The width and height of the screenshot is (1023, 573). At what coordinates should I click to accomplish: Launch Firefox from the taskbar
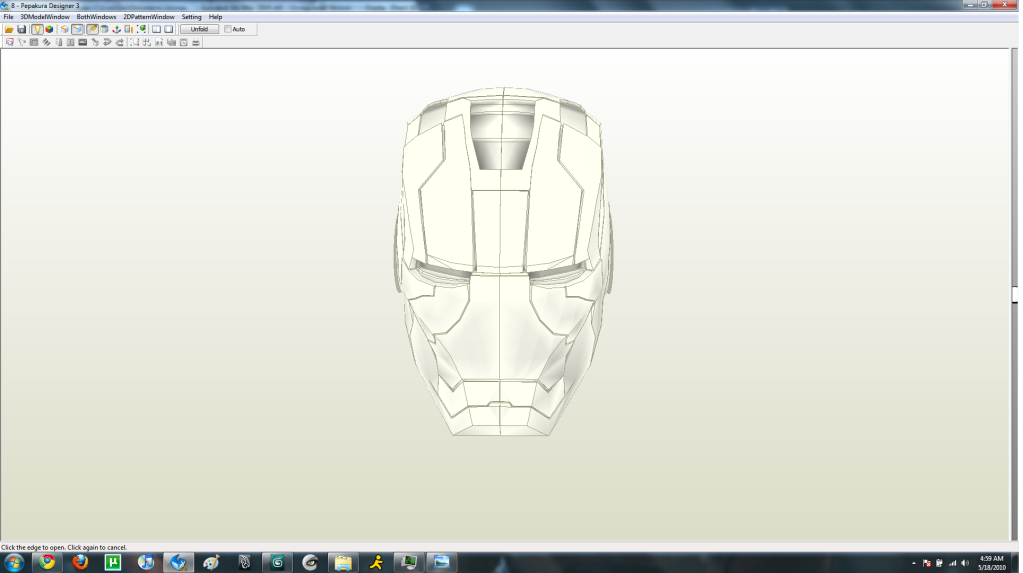80,563
